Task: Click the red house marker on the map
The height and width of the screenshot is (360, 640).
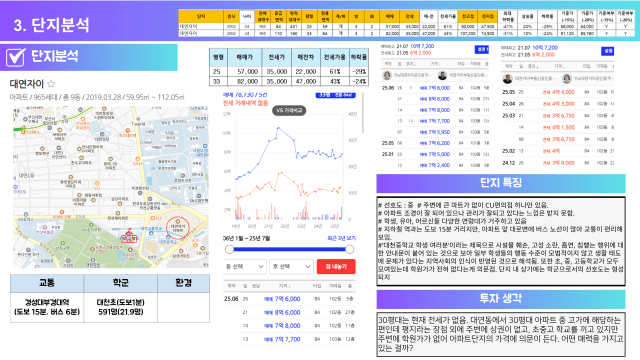Action: click(129, 236)
